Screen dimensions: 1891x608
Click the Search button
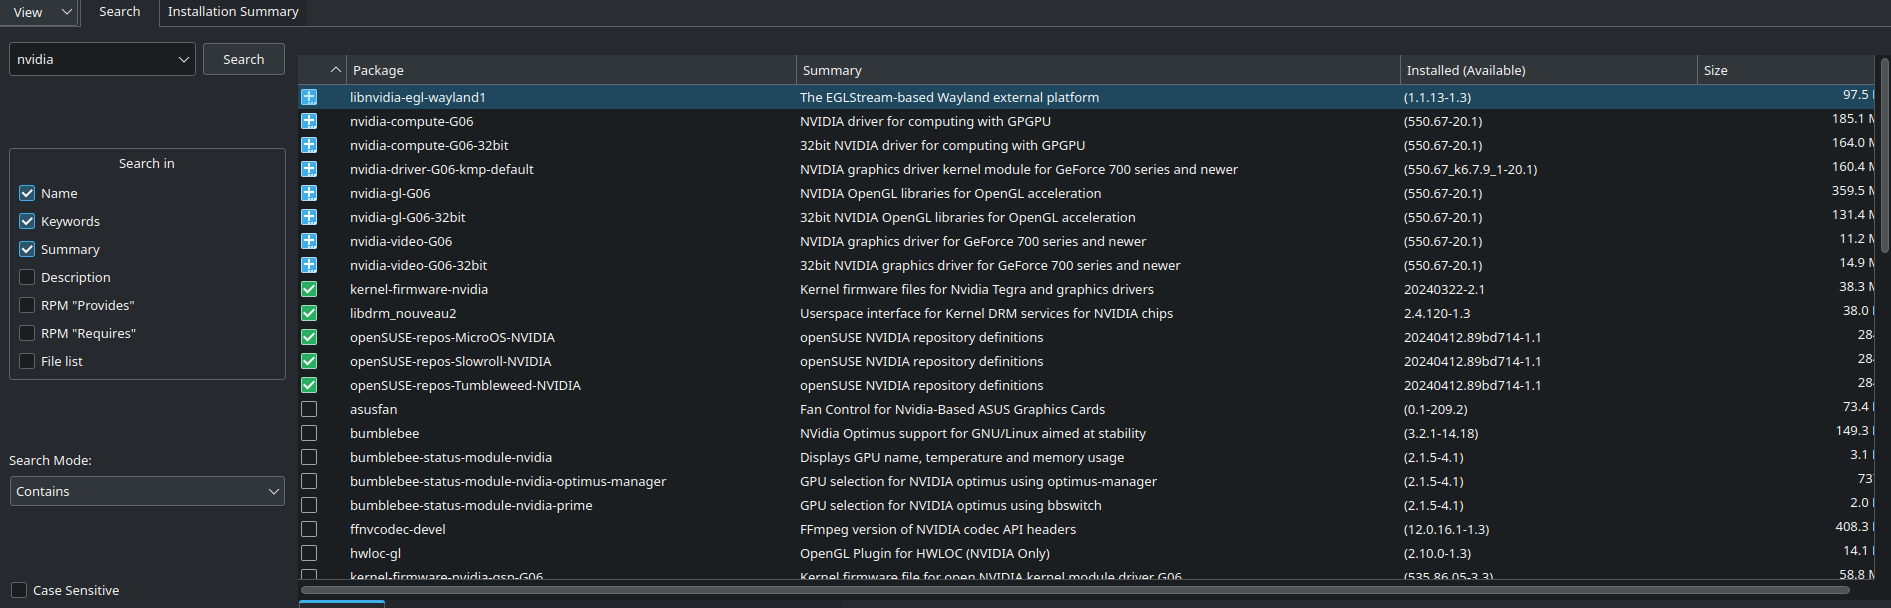tap(244, 59)
